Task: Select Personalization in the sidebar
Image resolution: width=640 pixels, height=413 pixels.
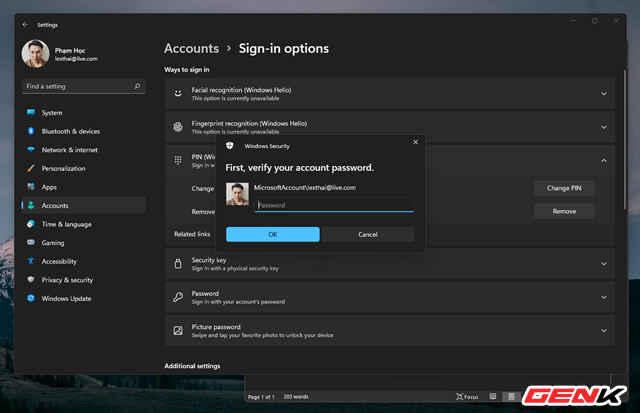Action: [84, 168]
